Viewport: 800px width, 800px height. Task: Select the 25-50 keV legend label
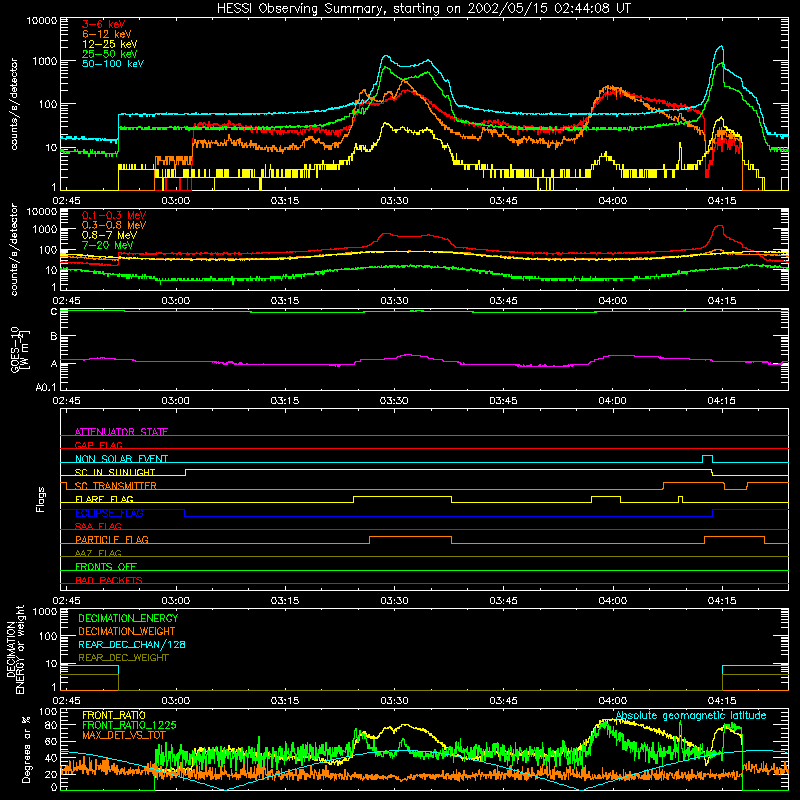(109, 54)
